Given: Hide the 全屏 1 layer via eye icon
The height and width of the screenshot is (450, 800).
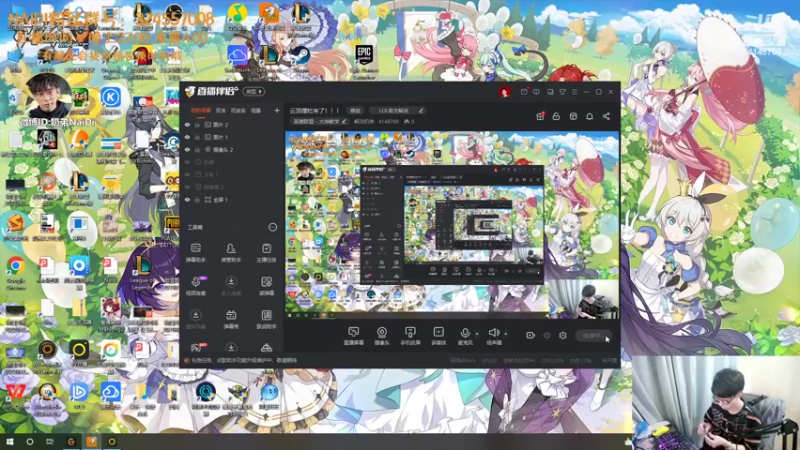Looking at the screenshot, I should (x=187, y=199).
